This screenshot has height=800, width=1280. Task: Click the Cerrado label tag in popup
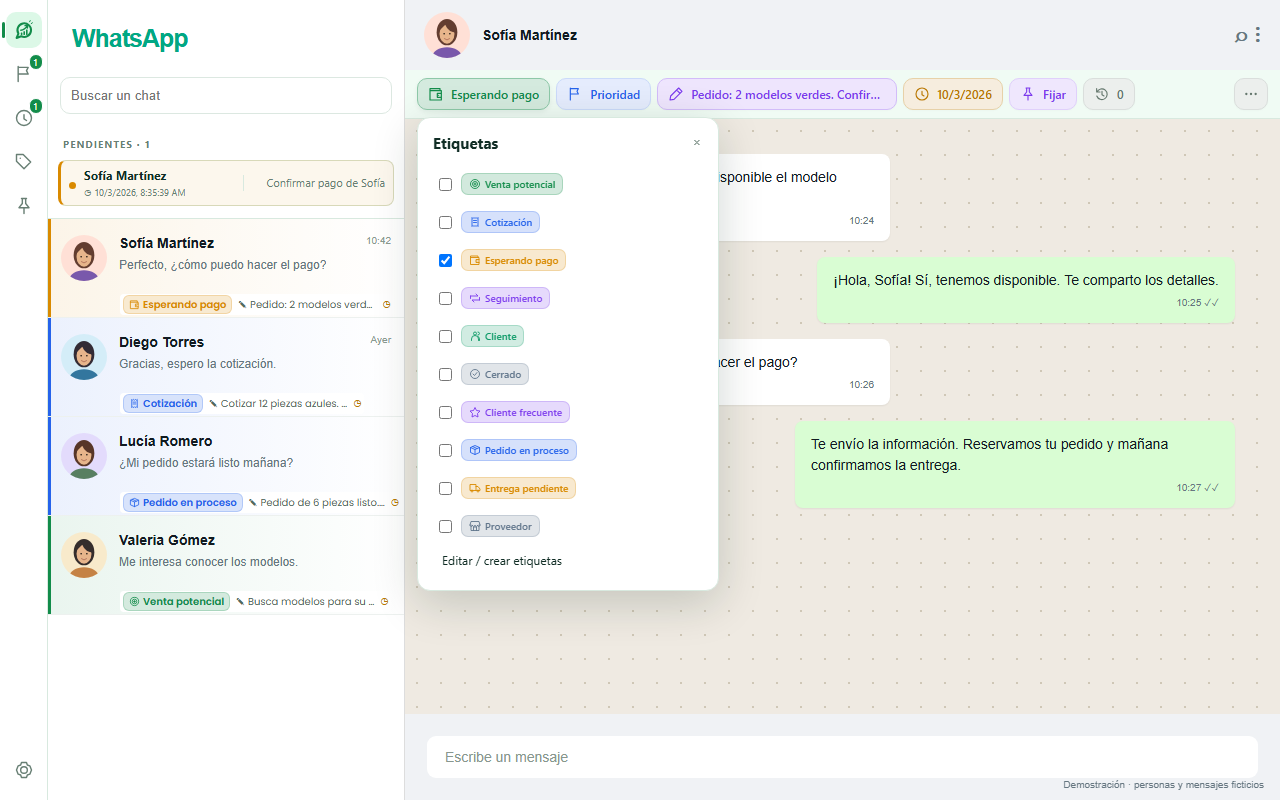click(x=495, y=374)
